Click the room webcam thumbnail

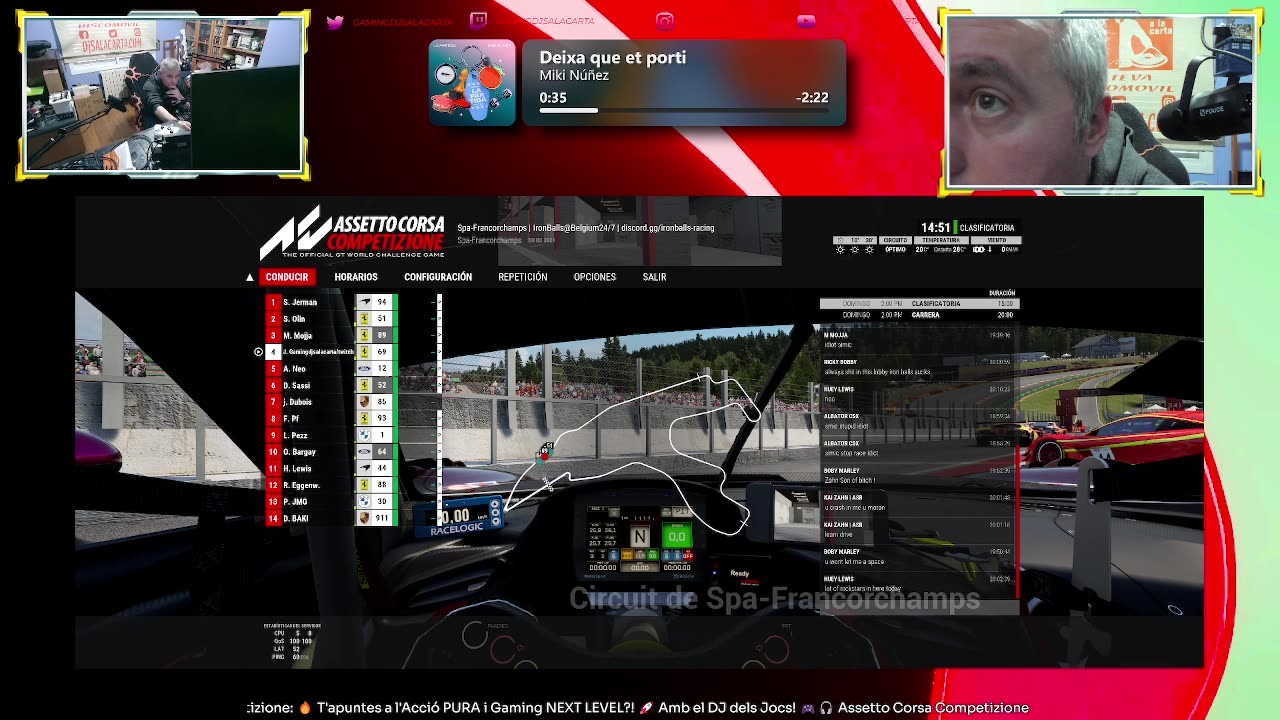click(163, 96)
